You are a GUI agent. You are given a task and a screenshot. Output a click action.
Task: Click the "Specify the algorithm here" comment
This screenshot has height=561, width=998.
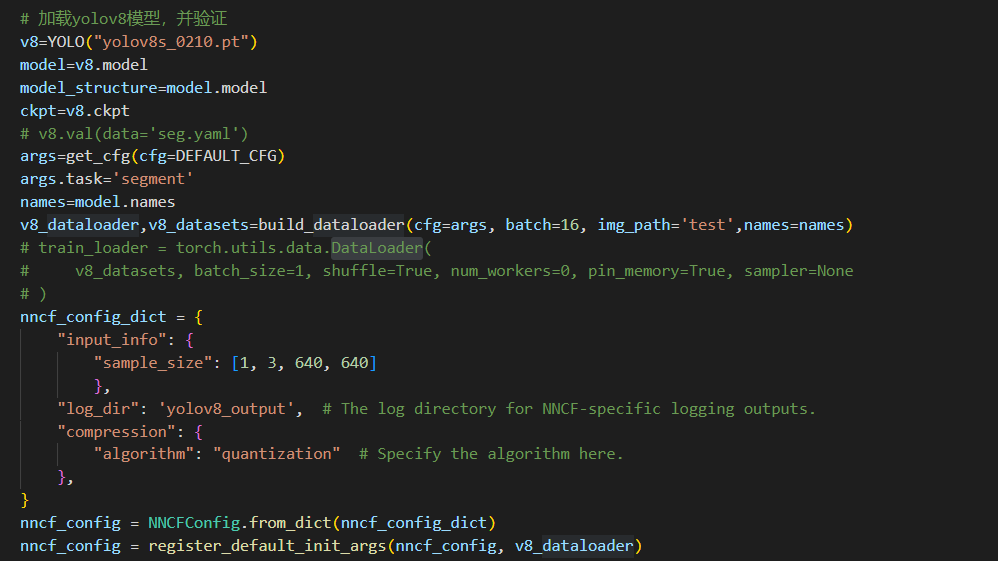(x=491, y=453)
